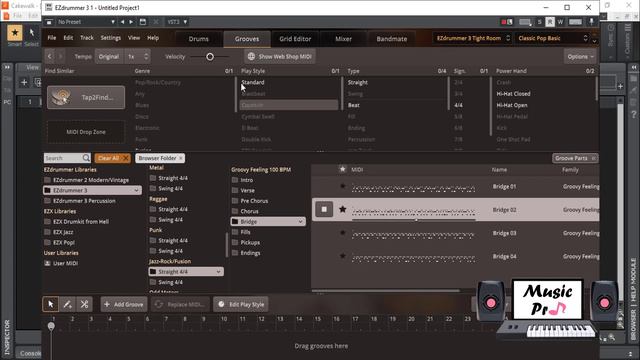Open the Settings menu

coord(111,38)
